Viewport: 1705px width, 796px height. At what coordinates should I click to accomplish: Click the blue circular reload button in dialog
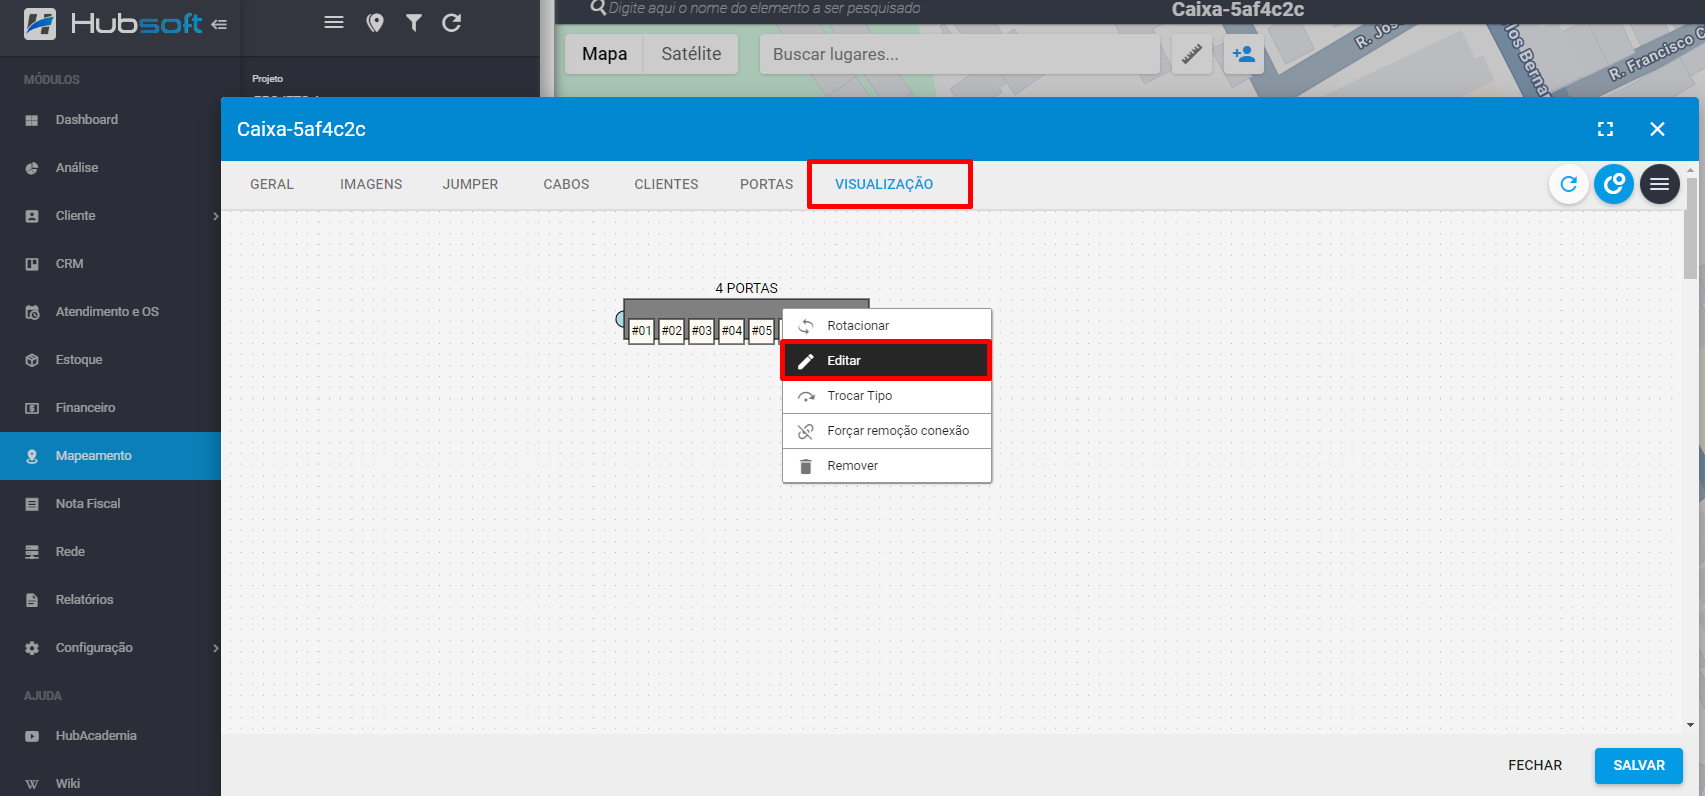(x=1614, y=184)
